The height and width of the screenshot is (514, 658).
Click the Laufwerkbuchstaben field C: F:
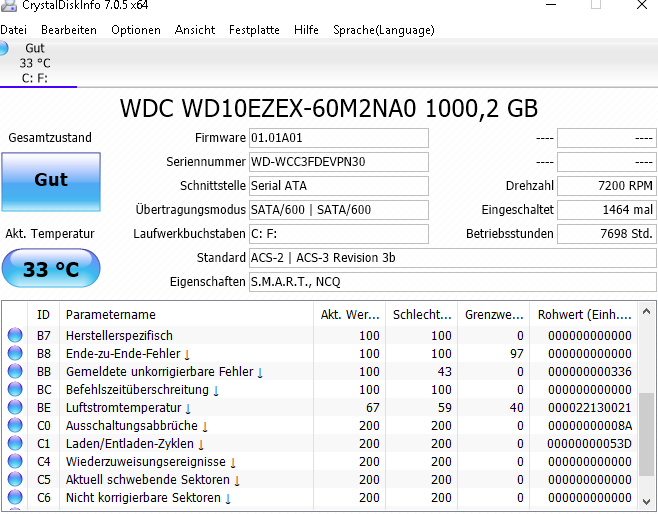pyautogui.click(x=339, y=234)
